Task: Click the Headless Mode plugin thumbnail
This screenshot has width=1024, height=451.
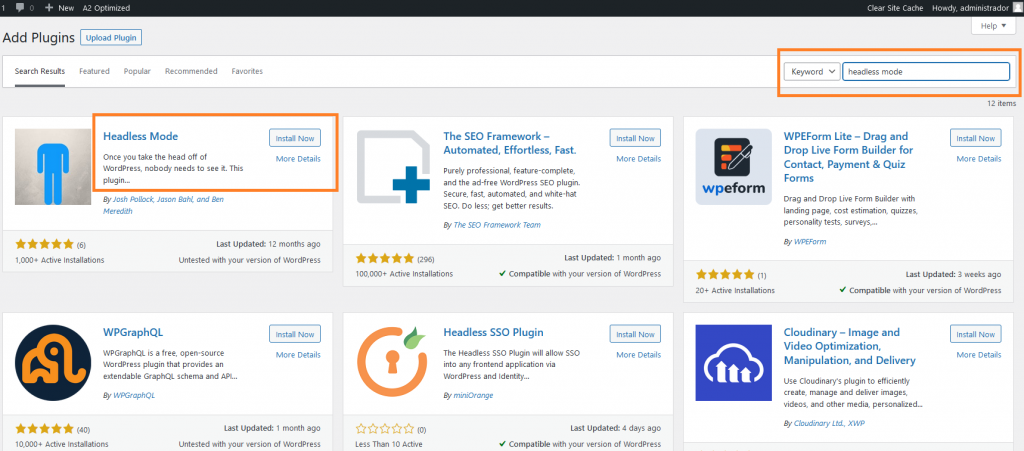Action: (x=53, y=167)
